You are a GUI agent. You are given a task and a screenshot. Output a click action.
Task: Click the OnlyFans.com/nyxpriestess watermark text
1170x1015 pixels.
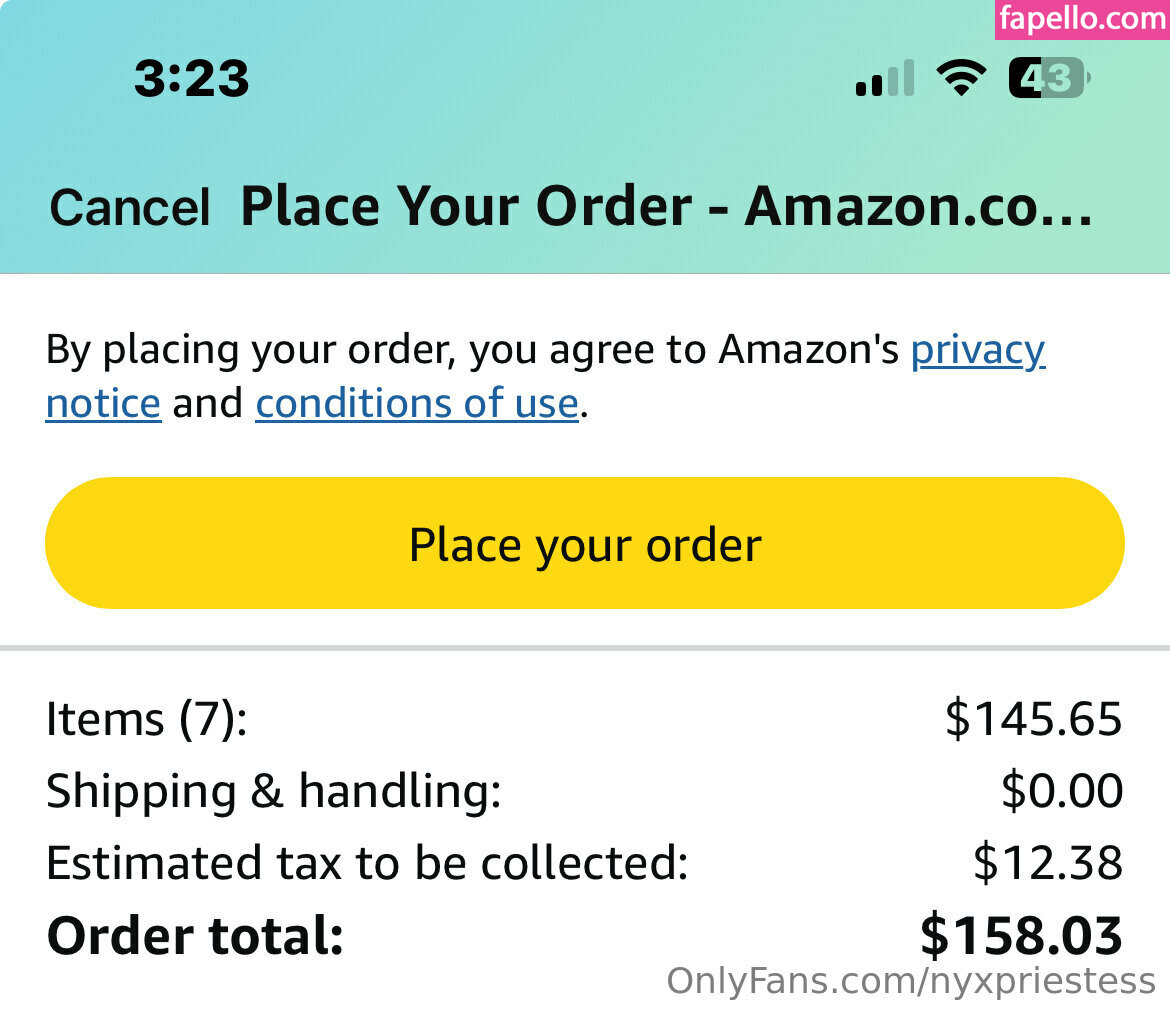911,981
